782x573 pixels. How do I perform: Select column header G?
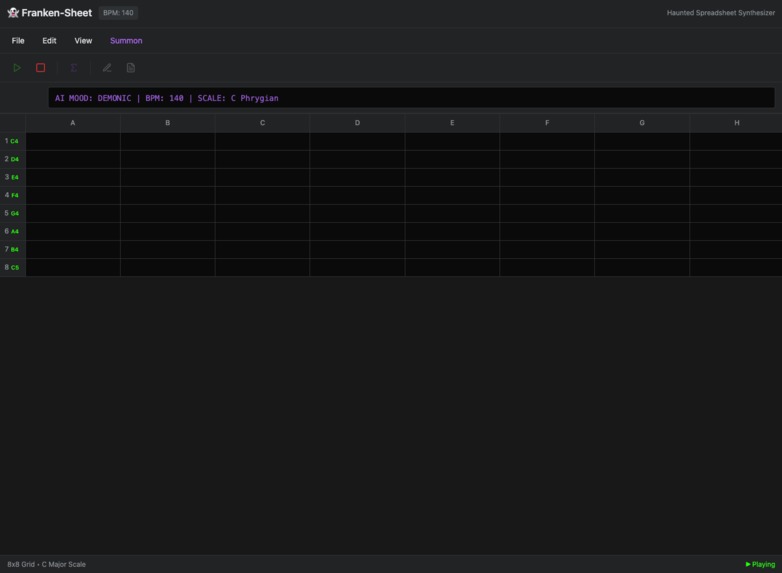642,123
